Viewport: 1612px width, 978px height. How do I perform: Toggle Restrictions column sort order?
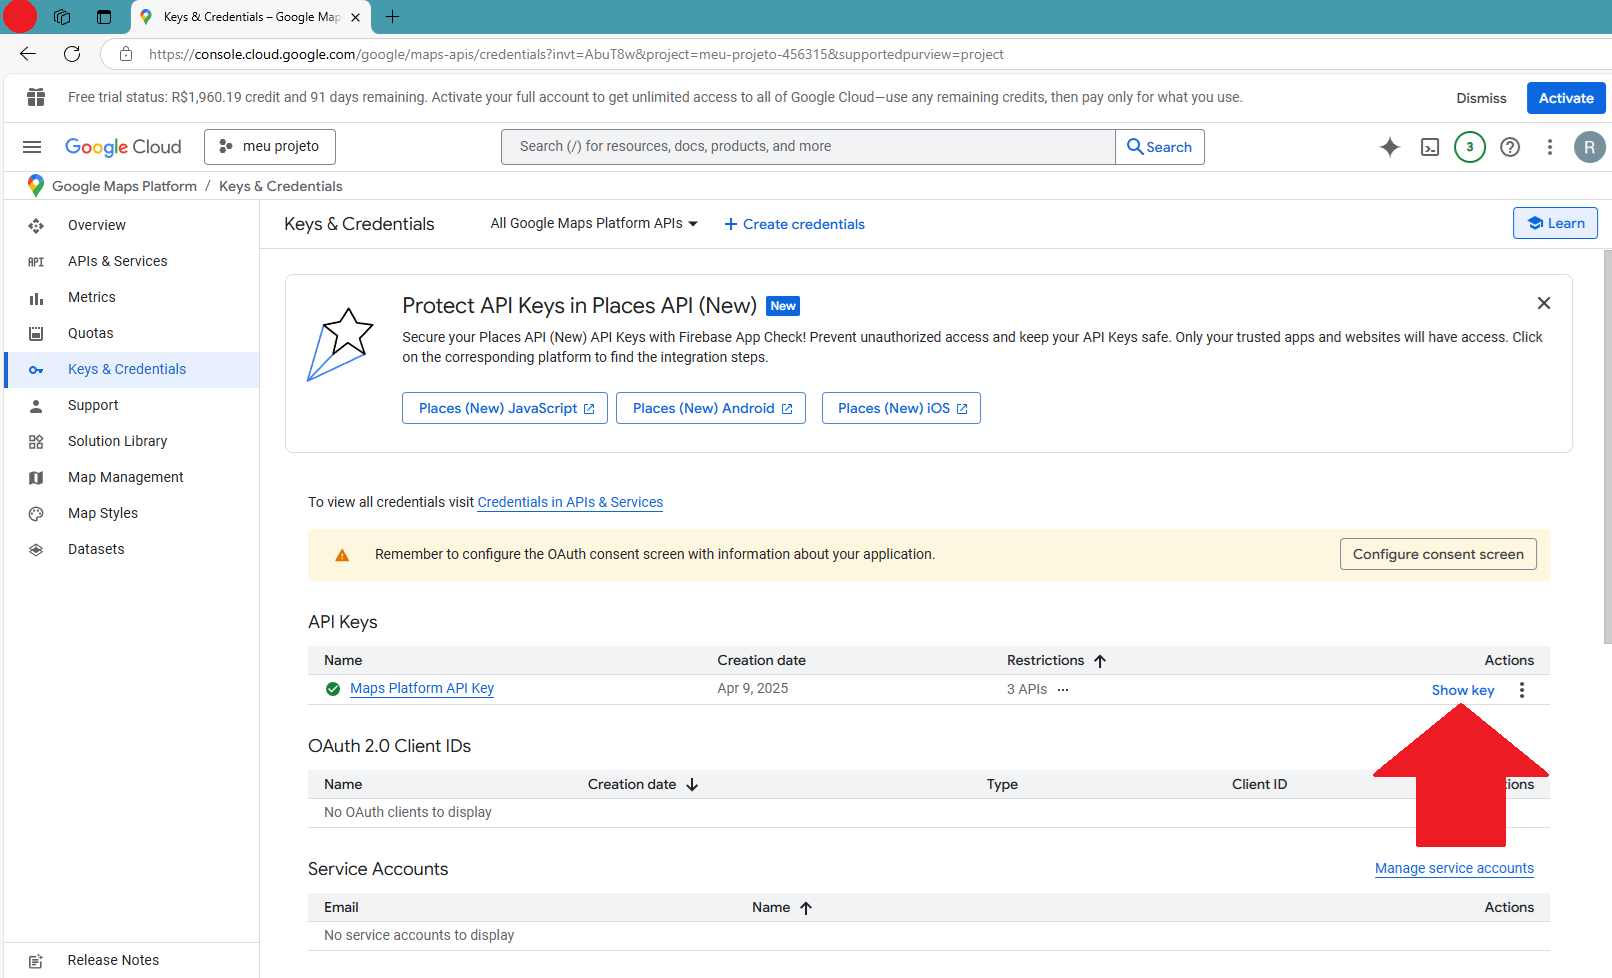[x=1100, y=660]
